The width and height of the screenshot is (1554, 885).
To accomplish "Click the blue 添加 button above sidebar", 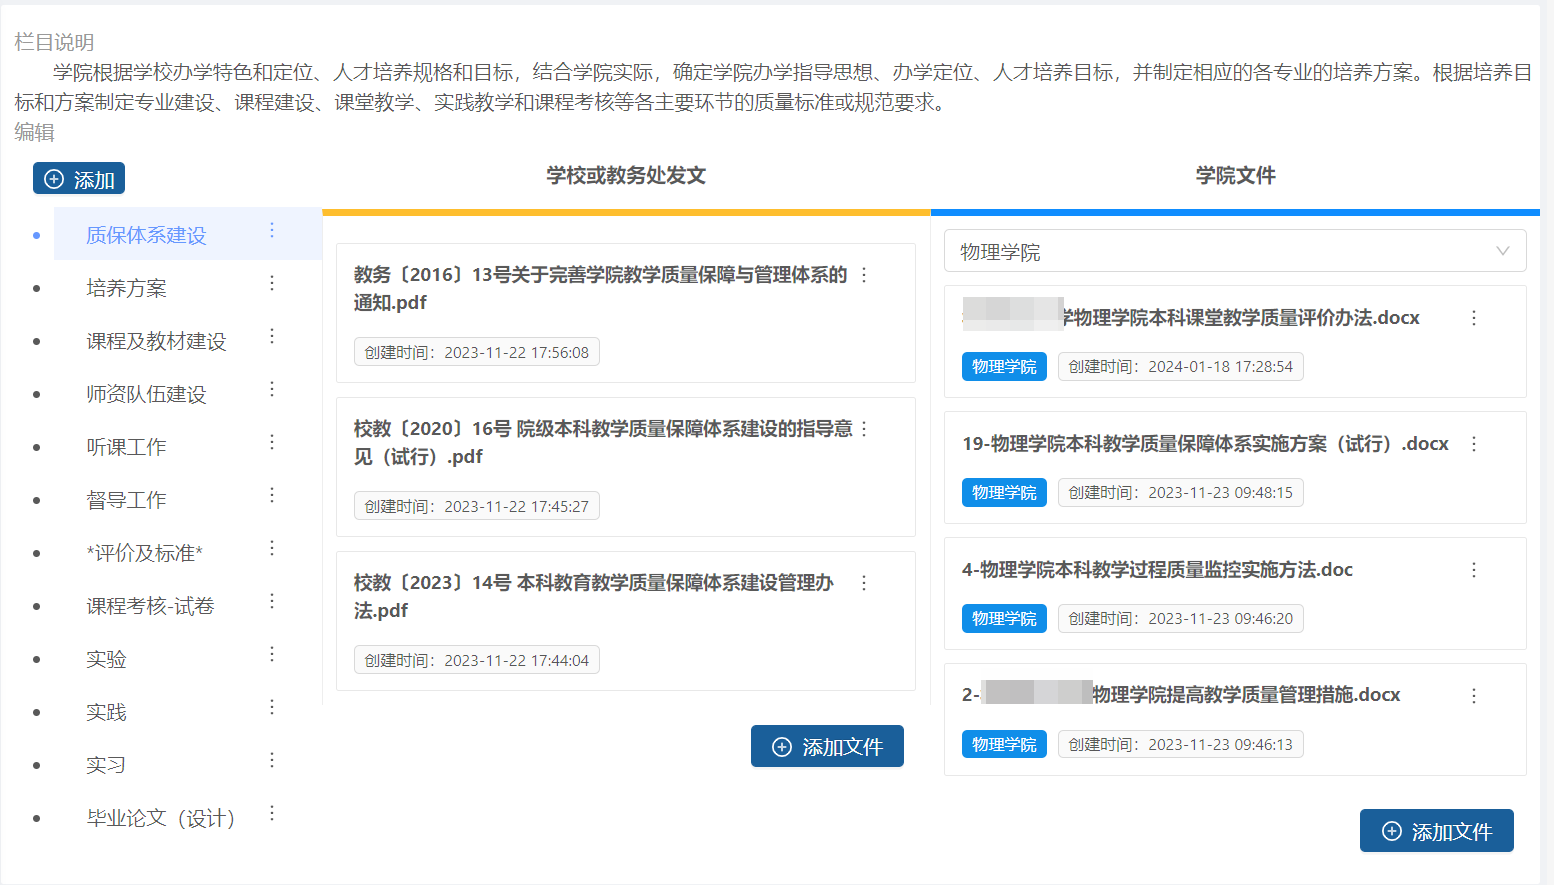I will tap(79, 179).
